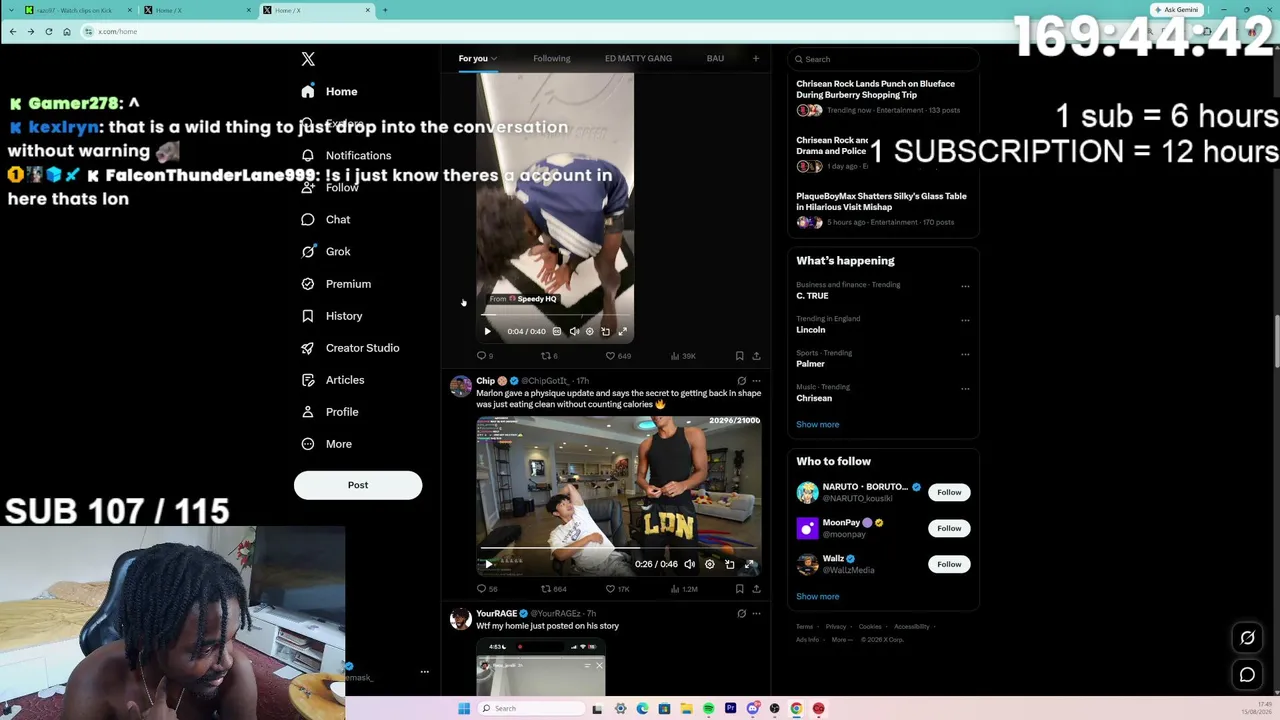1280x720 pixels.
Task: Mute the Marlon physique update video
Action: pyautogui.click(x=689, y=564)
